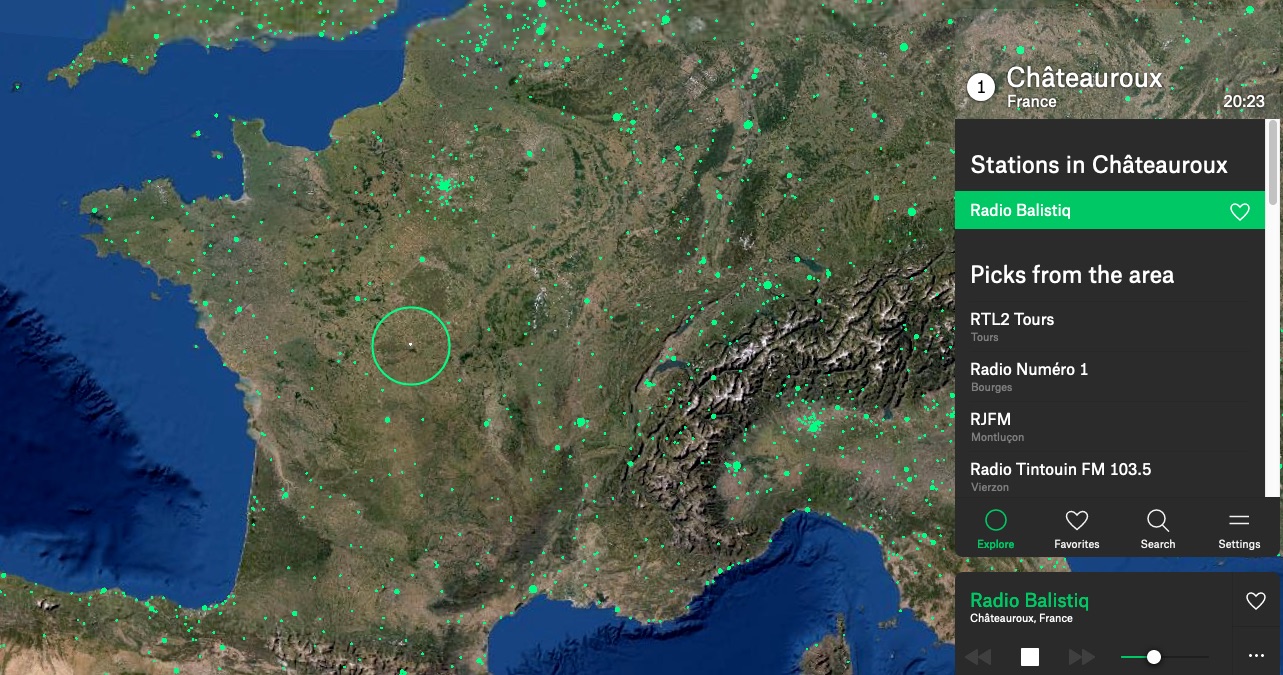The height and width of the screenshot is (675, 1283).
Task: Skip to the next station
Action: tap(1082, 657)
